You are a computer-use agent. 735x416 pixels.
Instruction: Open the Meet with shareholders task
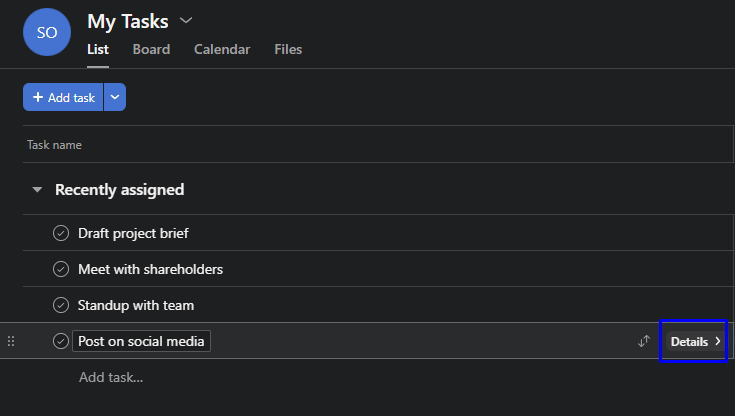[x=150, y=269]
